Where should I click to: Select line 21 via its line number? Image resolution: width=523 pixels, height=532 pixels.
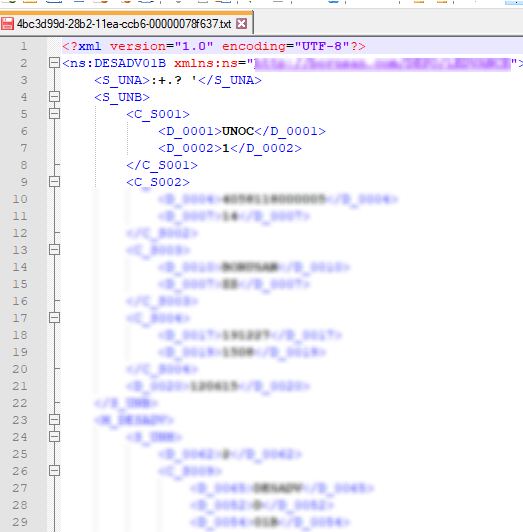click(20, 386)
